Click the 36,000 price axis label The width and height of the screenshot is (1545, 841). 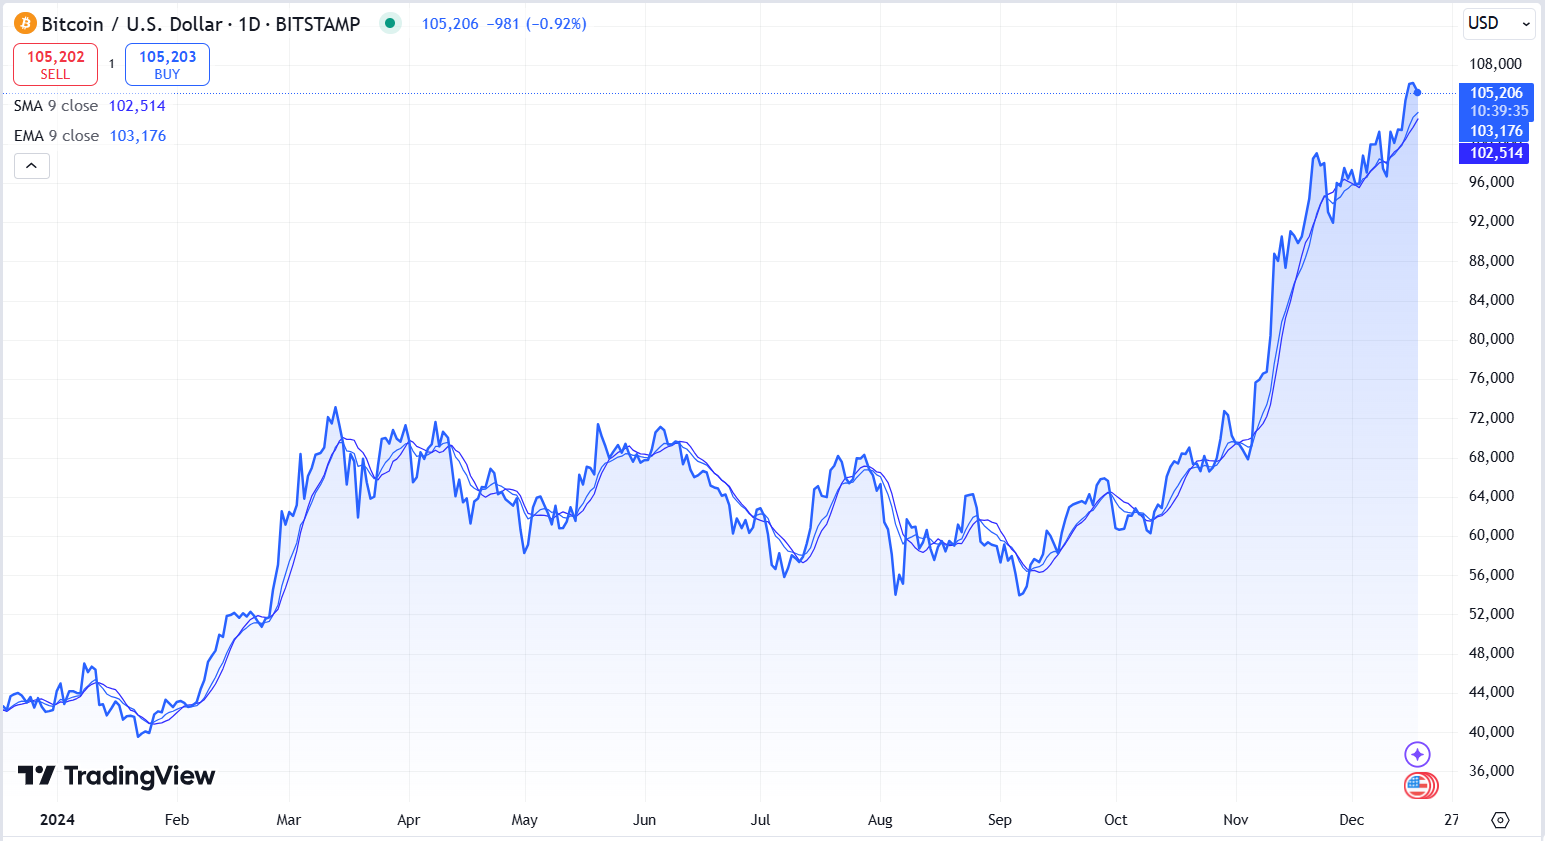pos(1491,771)
